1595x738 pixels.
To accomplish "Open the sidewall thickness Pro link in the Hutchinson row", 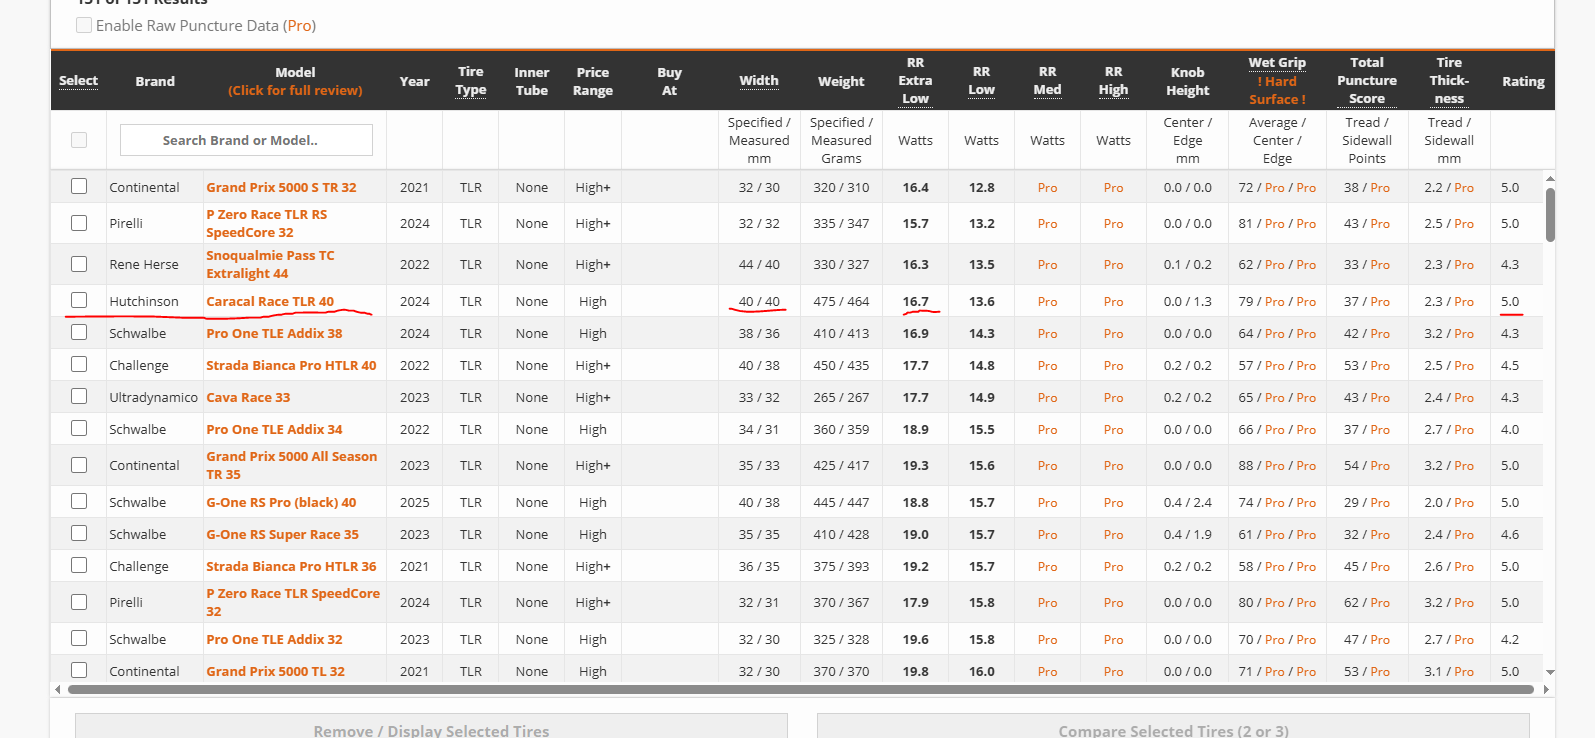I will tap(1464, 301).
